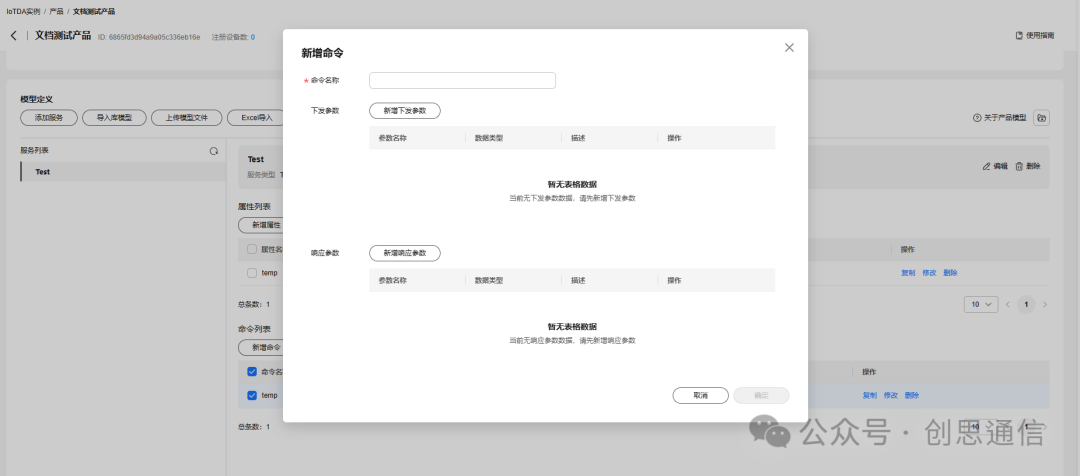This screenshot has width=1080, height=476.
Task: Click the 新增命令 dialog title text
Action: pos(322,53)
